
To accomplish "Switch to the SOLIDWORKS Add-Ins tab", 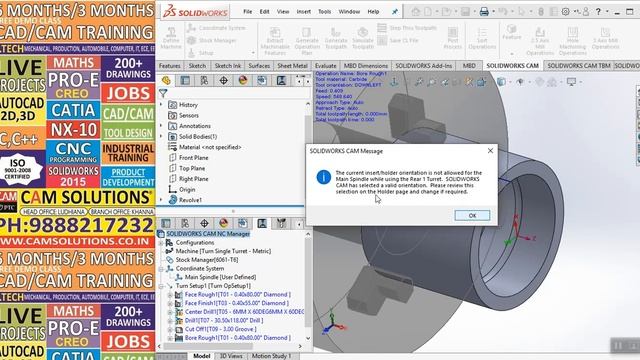I will pos(423,65).
